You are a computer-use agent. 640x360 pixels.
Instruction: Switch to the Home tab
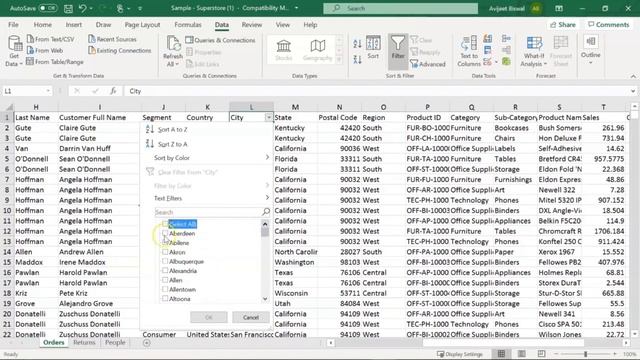[x=42, y=24]
